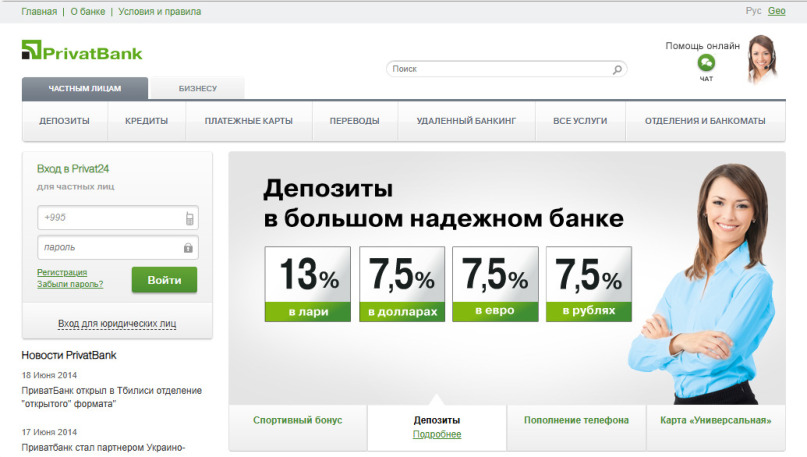The width and height of the screenshot is (807, 457).
Task: Click the search magnifier icon
Action: pos(617,69)
